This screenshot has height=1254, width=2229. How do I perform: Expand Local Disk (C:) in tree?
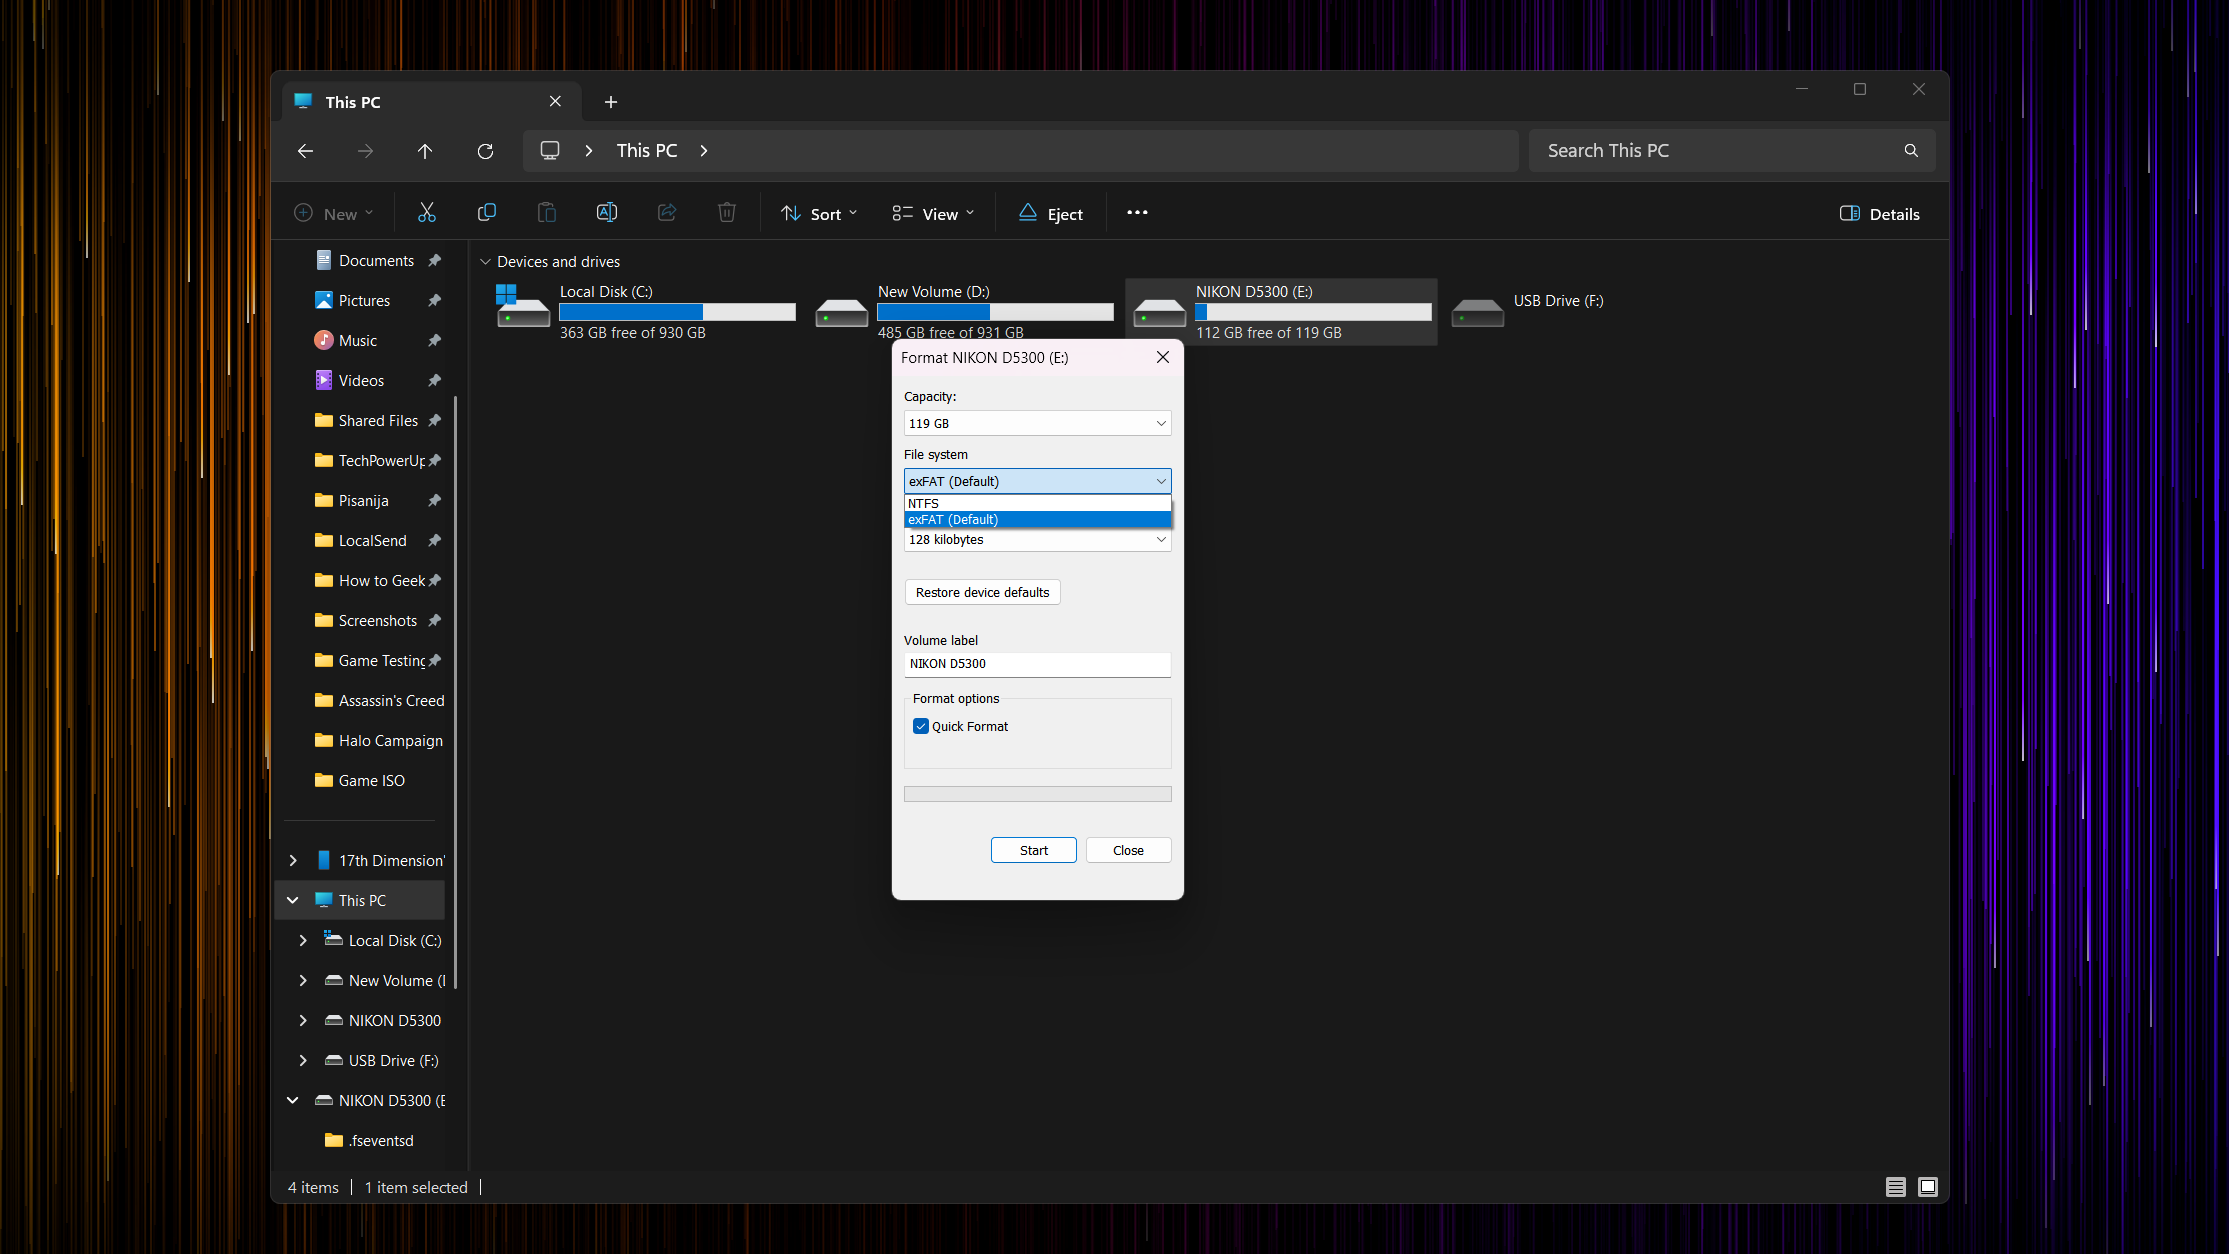pos(303,941)
